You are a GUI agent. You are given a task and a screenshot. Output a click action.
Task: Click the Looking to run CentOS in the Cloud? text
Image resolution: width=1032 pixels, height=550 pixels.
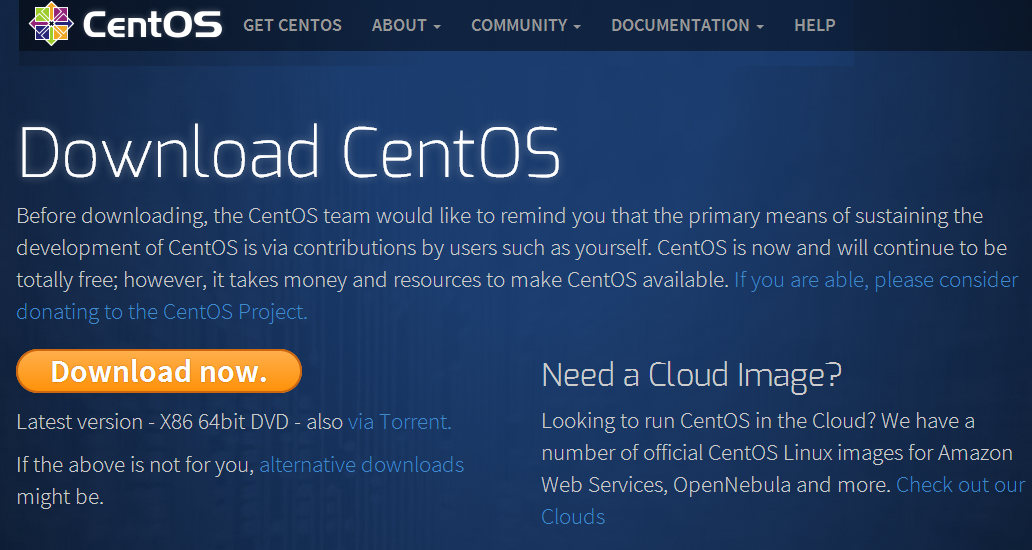click(x=707, y=420)
